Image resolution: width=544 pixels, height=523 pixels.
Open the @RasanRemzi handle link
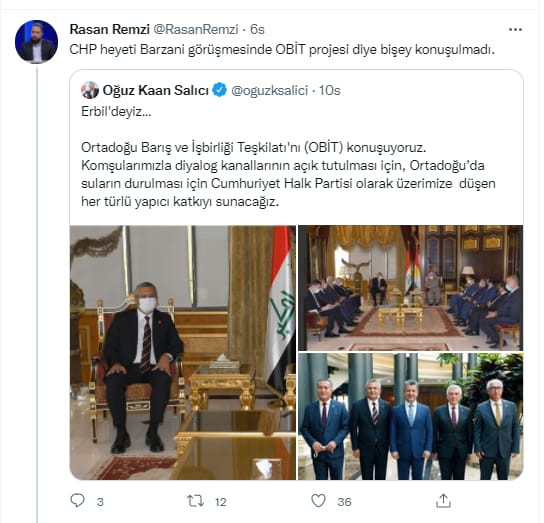(x=196, y=29)
